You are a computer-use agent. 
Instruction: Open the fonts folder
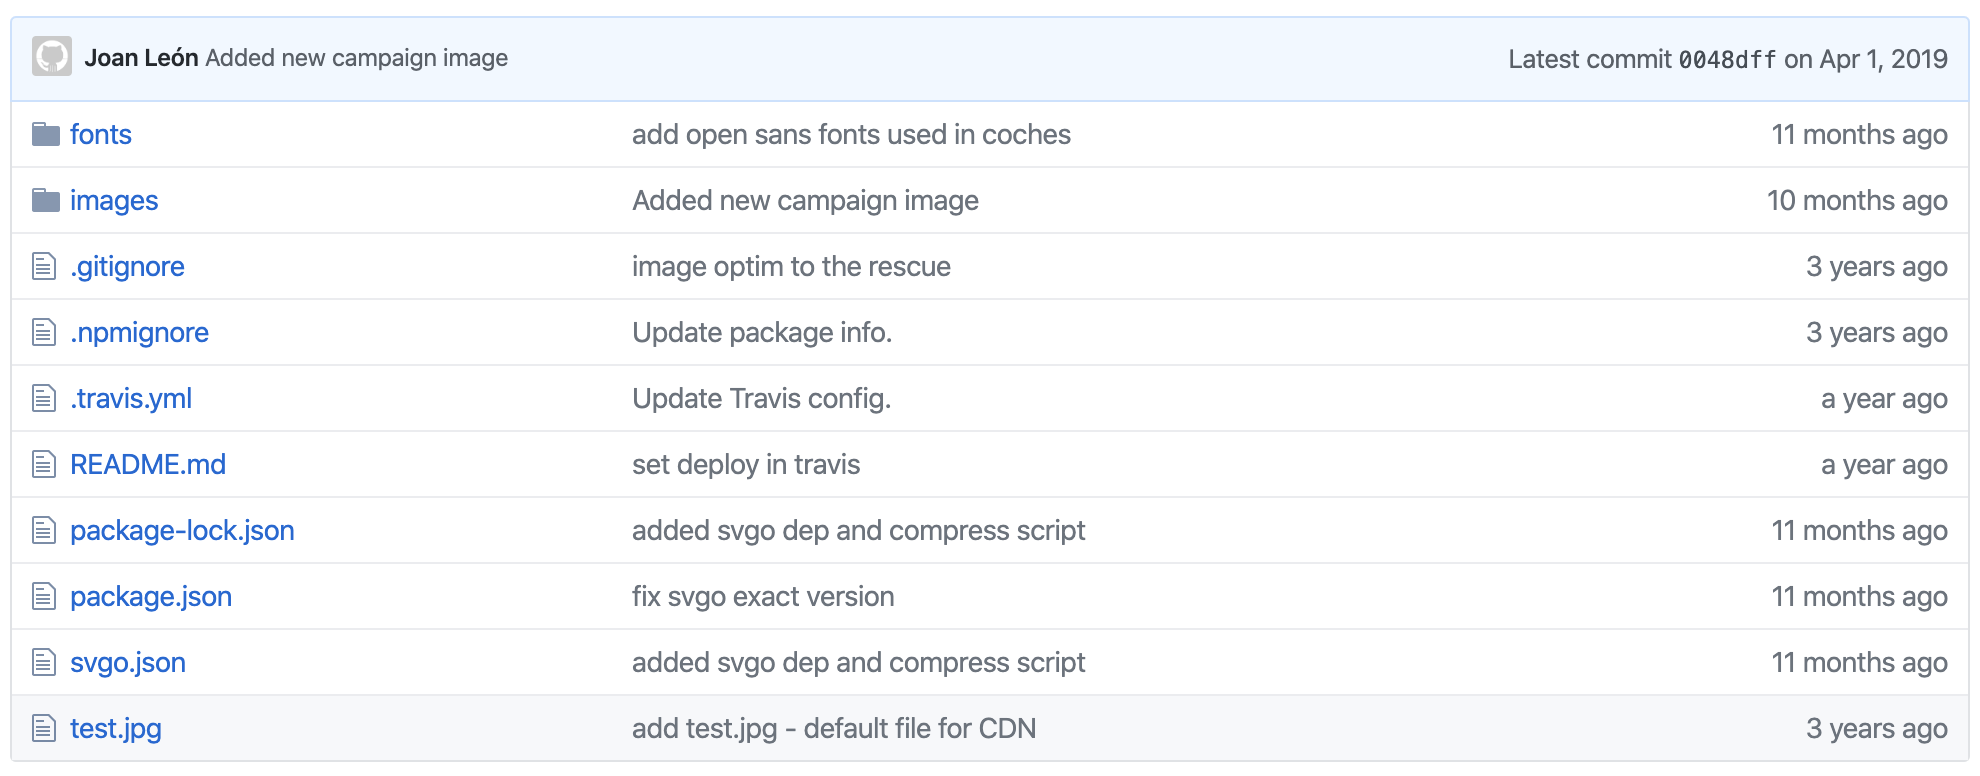tap(101, 134)
